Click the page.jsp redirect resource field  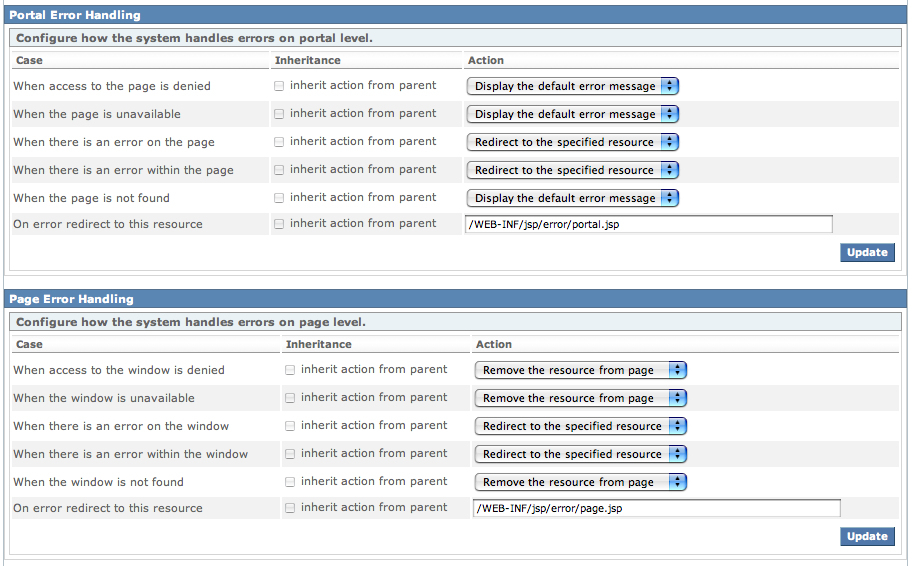657,509
